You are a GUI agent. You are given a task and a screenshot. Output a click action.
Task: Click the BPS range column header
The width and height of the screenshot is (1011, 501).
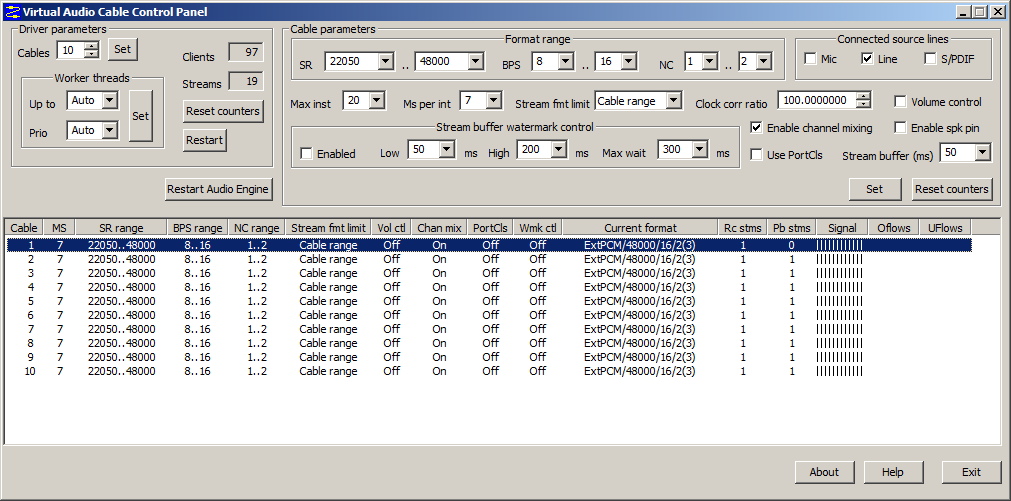point(197,228)
